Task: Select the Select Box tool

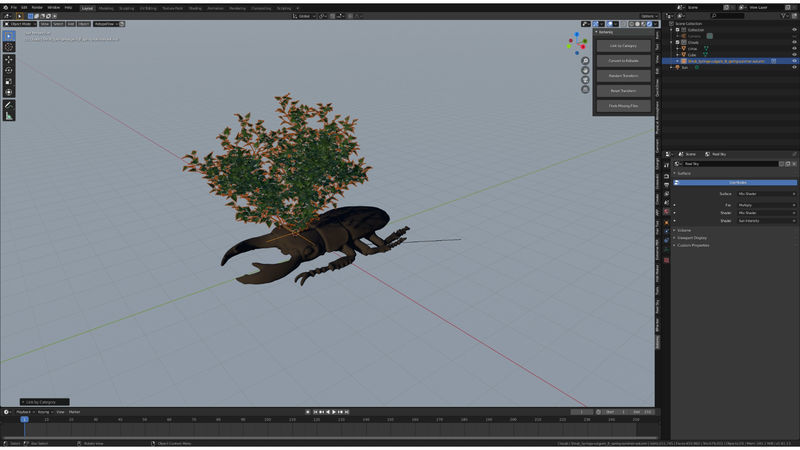Action: click(9, 36)
